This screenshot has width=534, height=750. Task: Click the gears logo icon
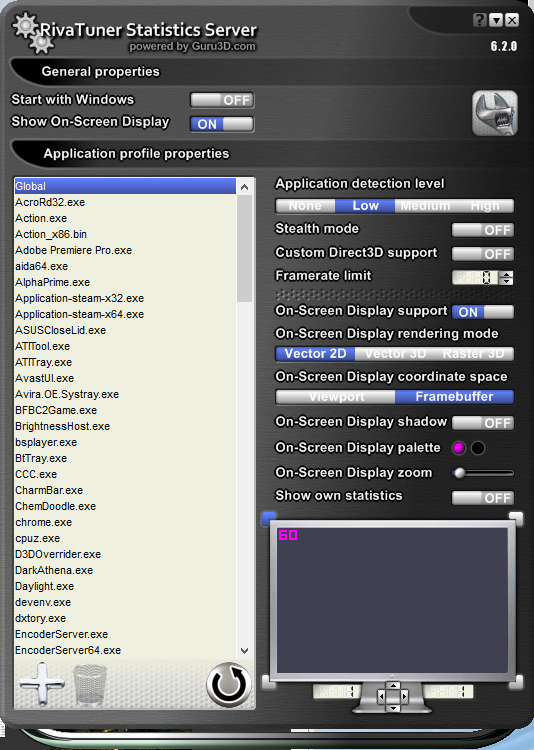(32, 33)
